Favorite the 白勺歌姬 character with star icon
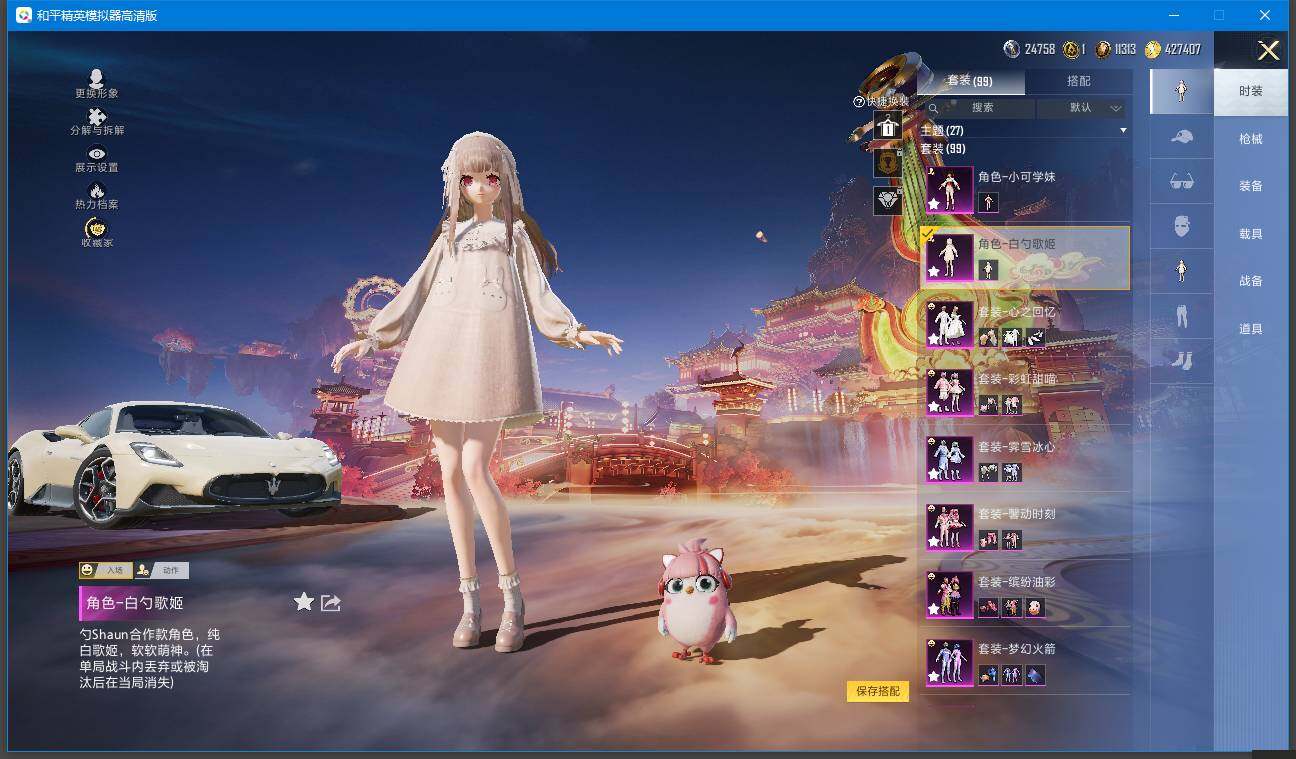 [x=304, y=601]
